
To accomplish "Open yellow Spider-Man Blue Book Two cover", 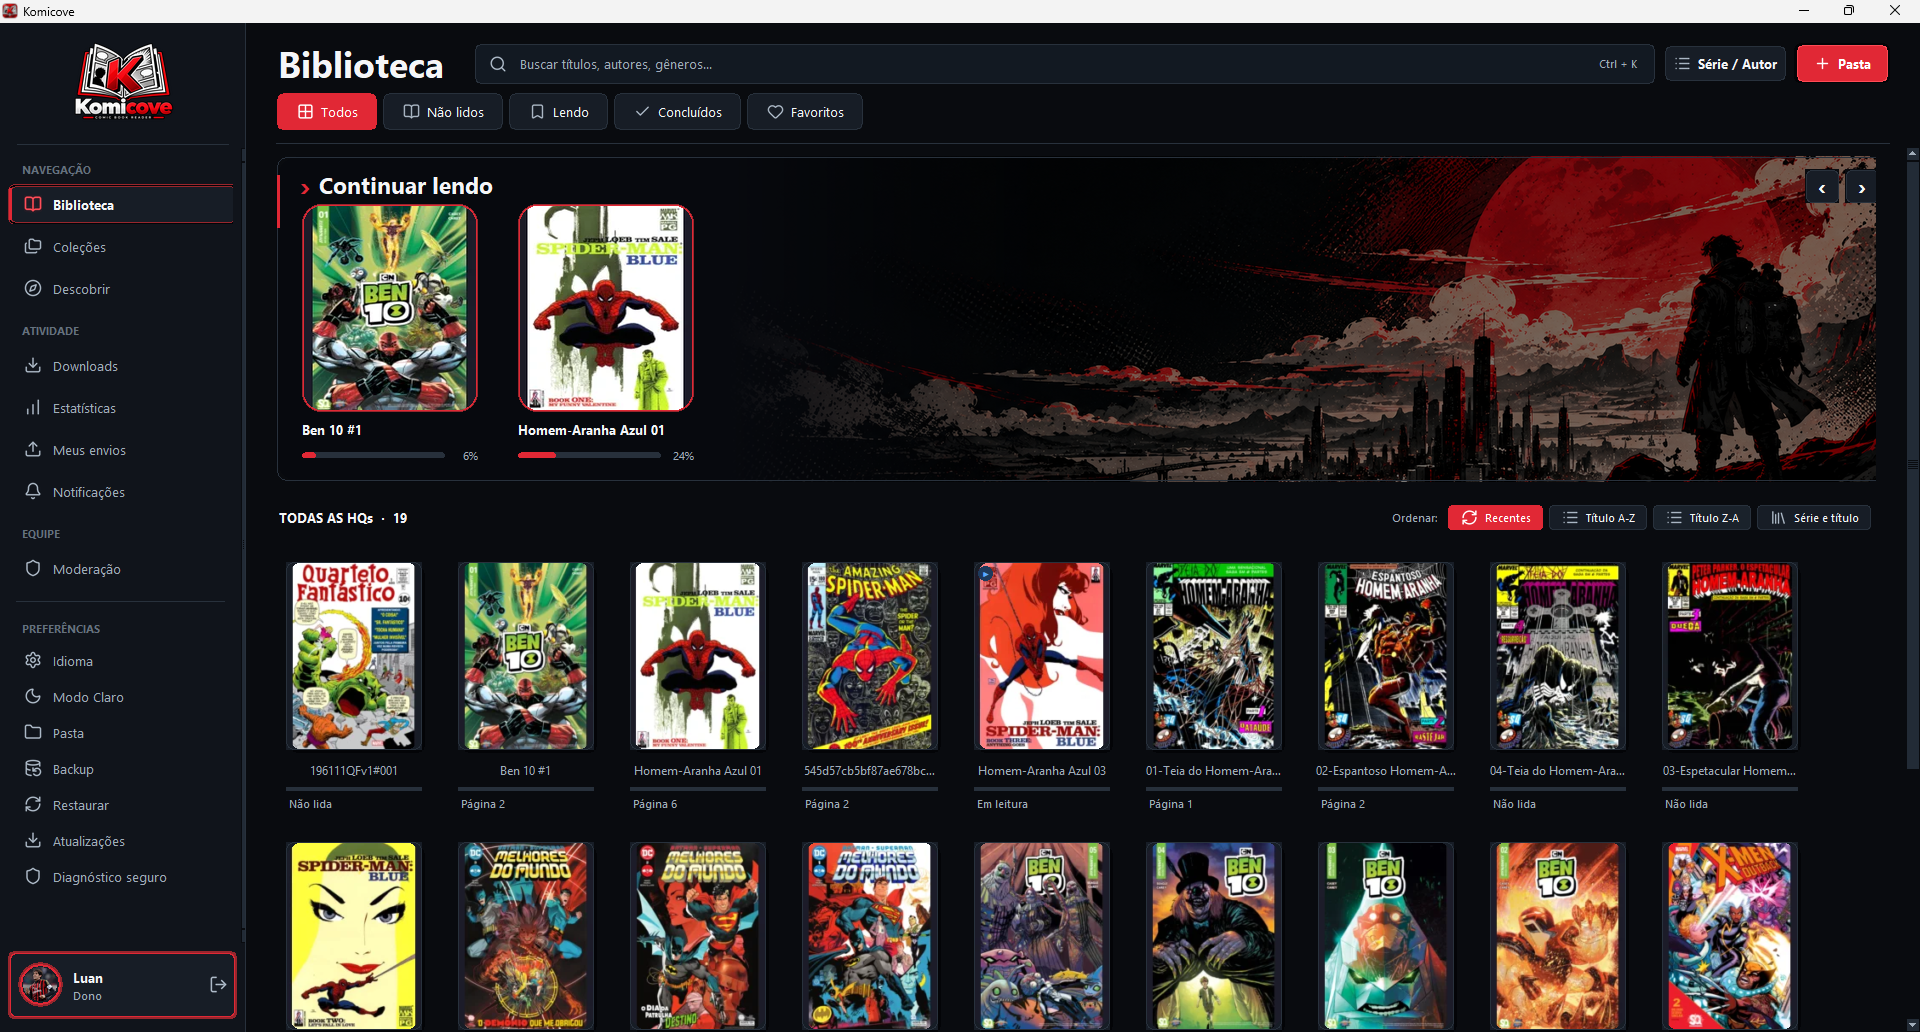I will (354, 936).
